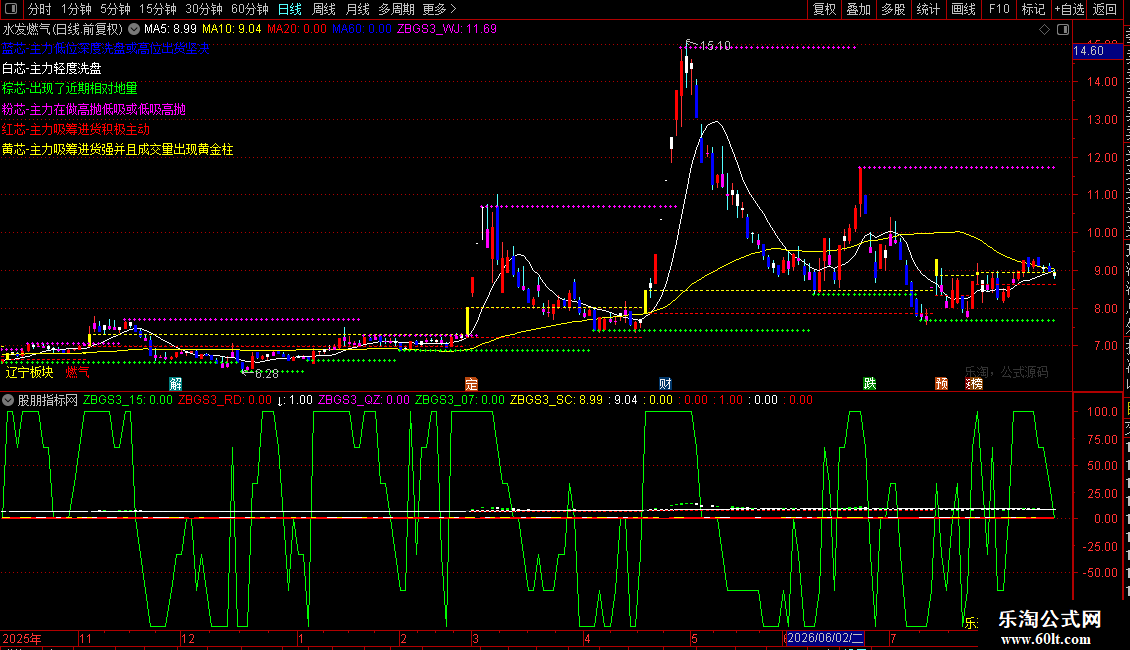
Task: Click the 股朋指标网 indicator name
Action: pyautogui.click(x=47, y=400)
